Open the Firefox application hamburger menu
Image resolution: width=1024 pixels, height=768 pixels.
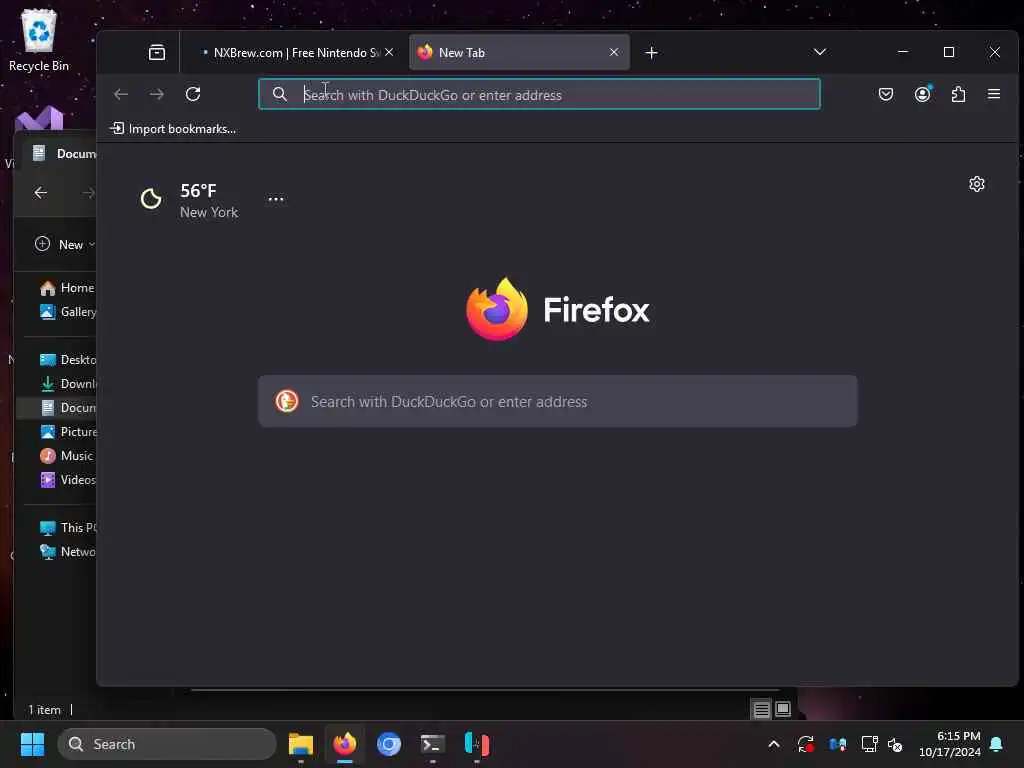point(994,94)
